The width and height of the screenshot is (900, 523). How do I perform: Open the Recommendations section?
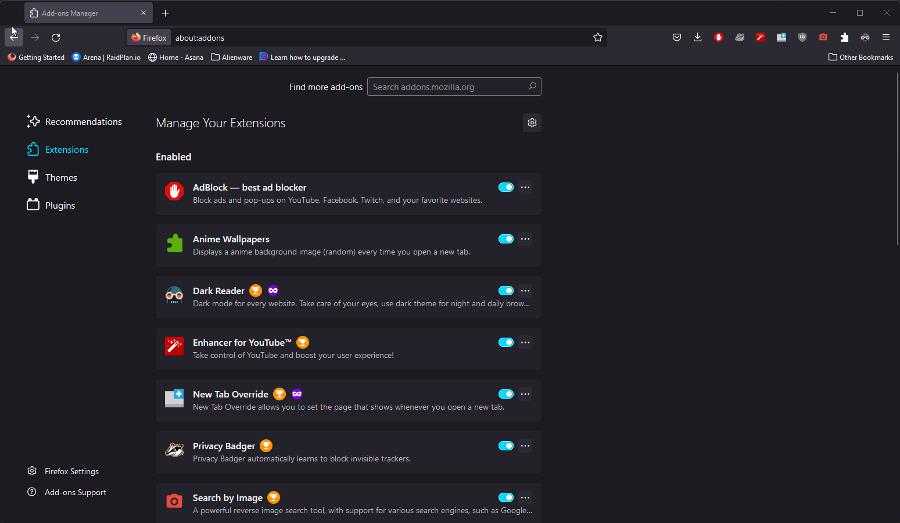point(74,122)
